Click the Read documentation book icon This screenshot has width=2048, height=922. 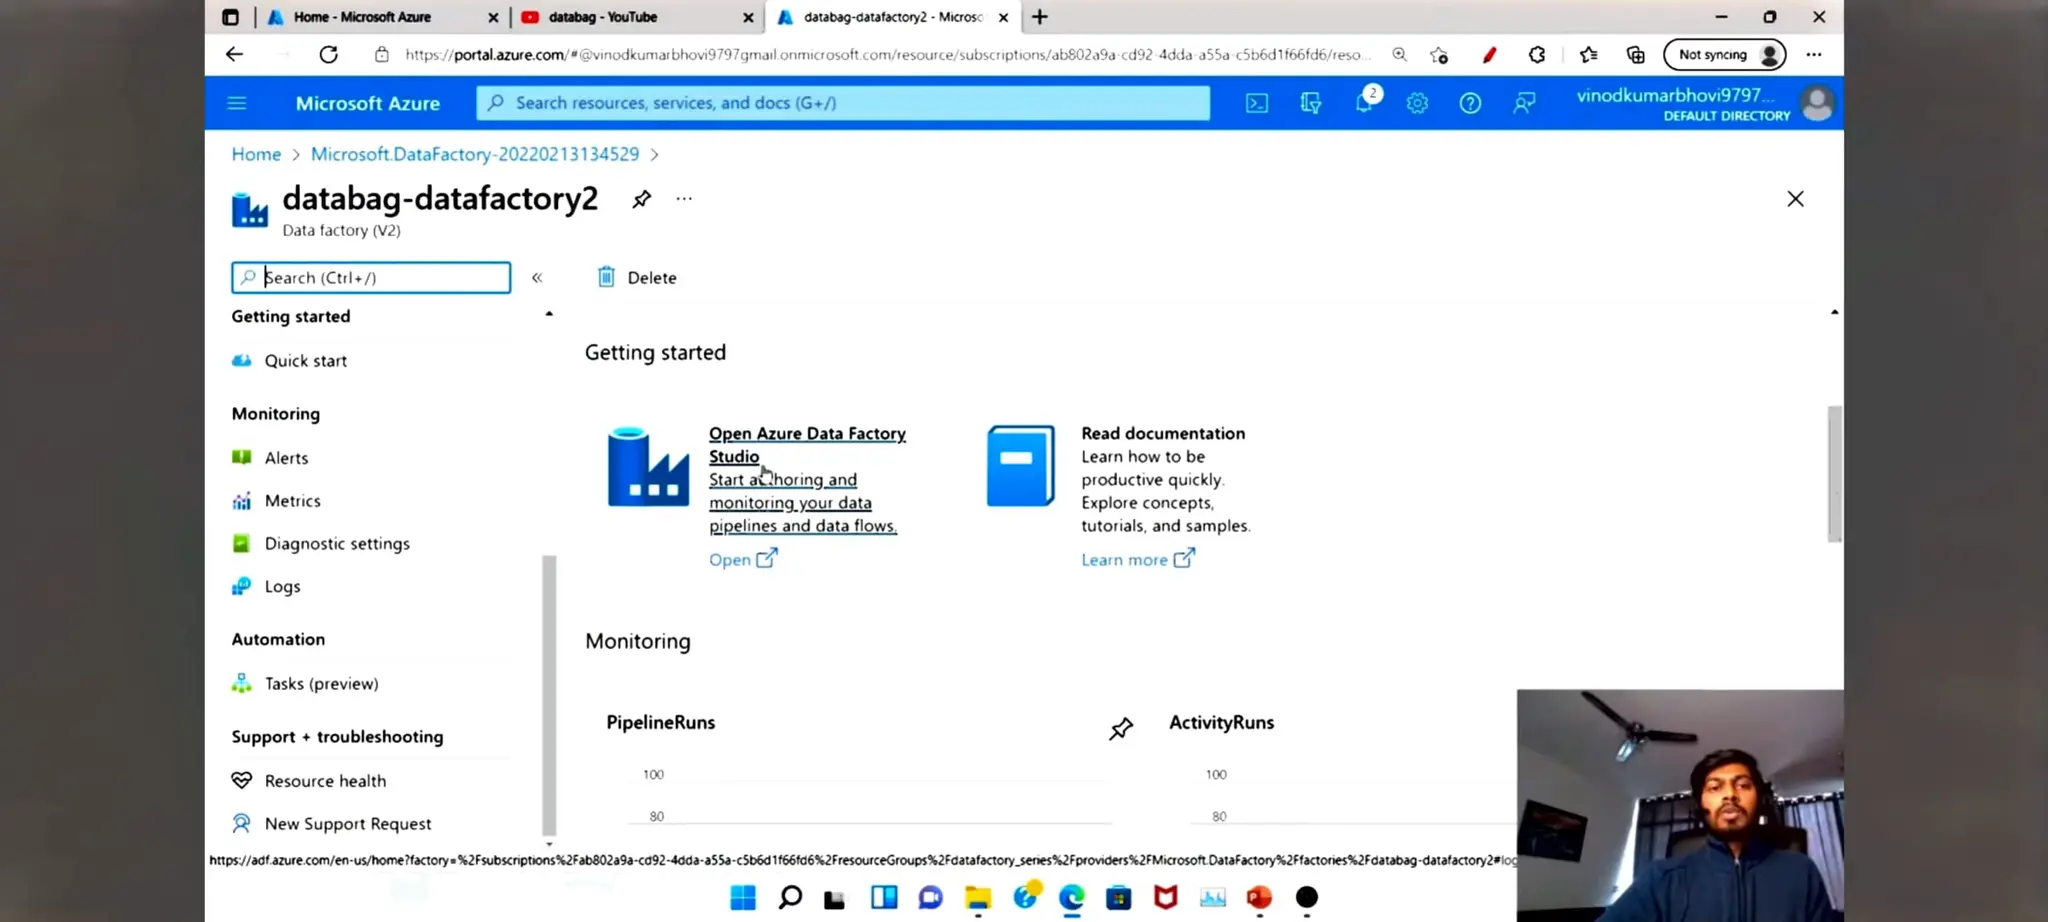1021,466
